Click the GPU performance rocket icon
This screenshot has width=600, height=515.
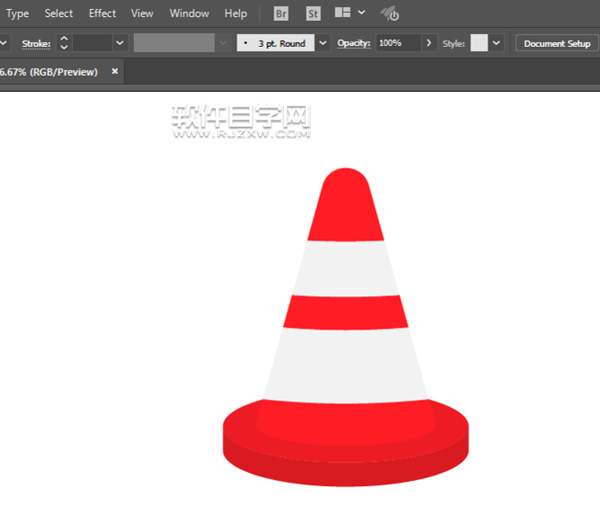pos(390,14)
